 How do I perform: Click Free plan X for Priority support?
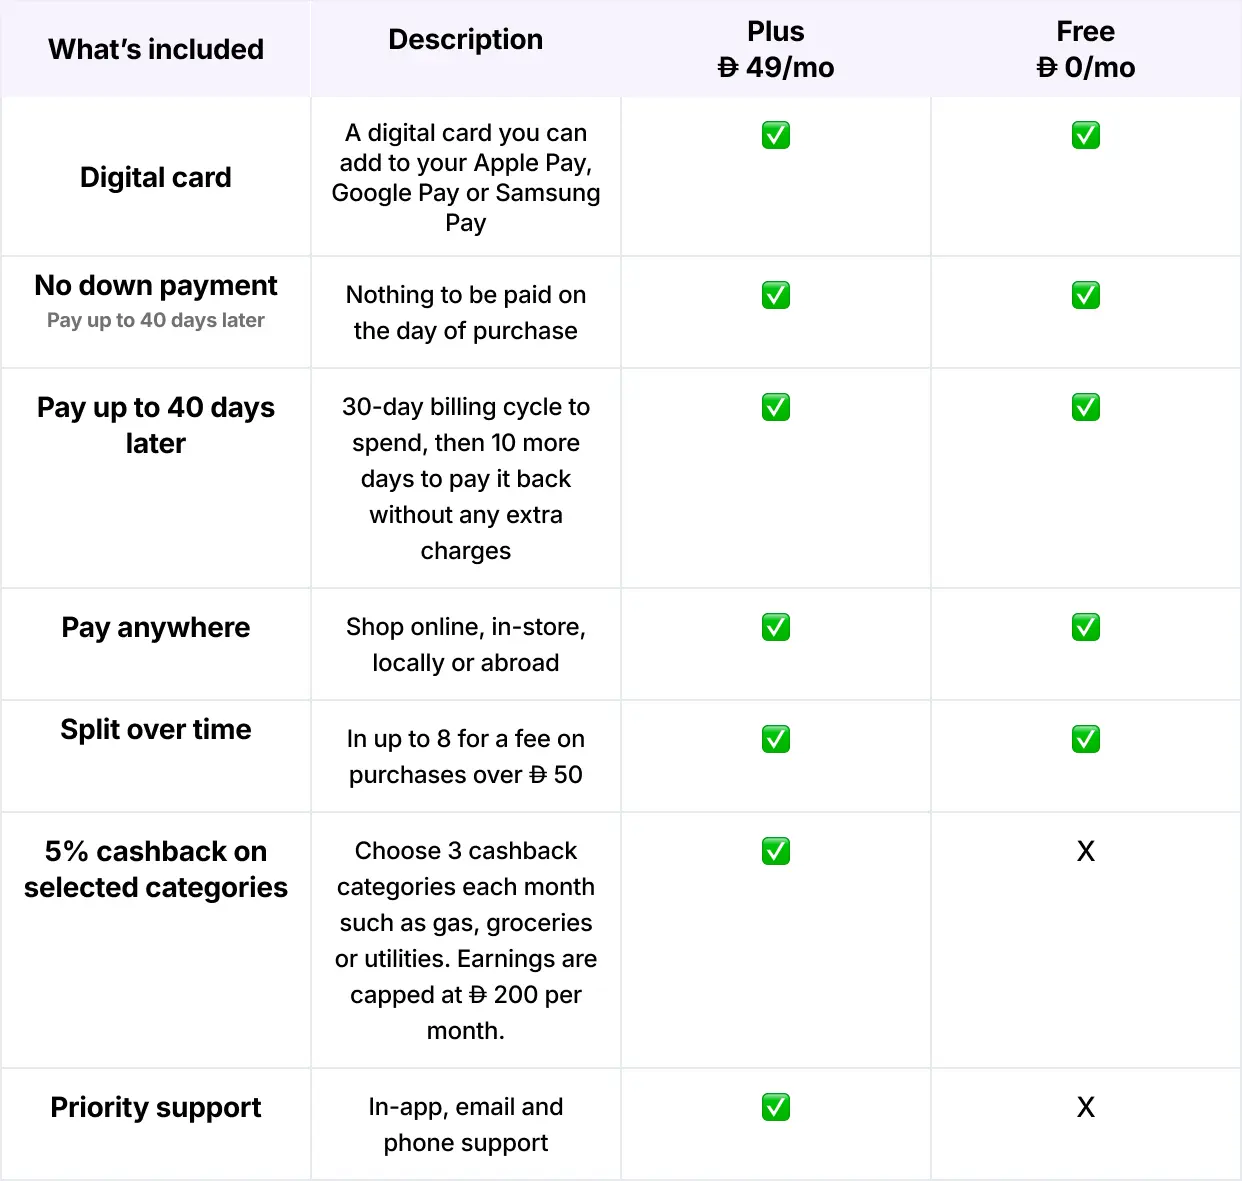point(1086,1107)
